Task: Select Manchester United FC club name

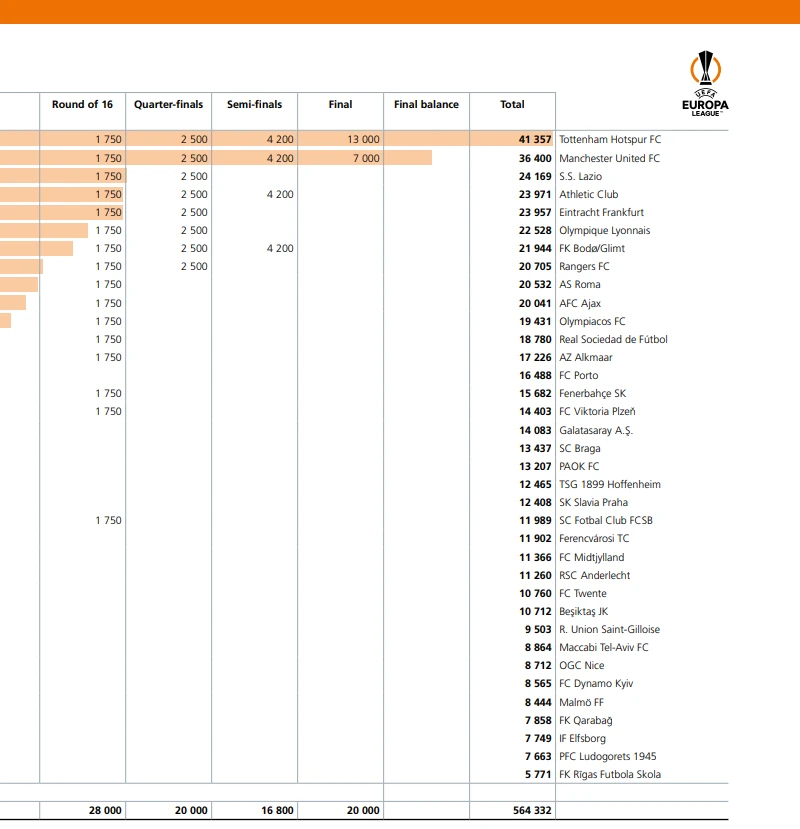Action: [609, 158]
